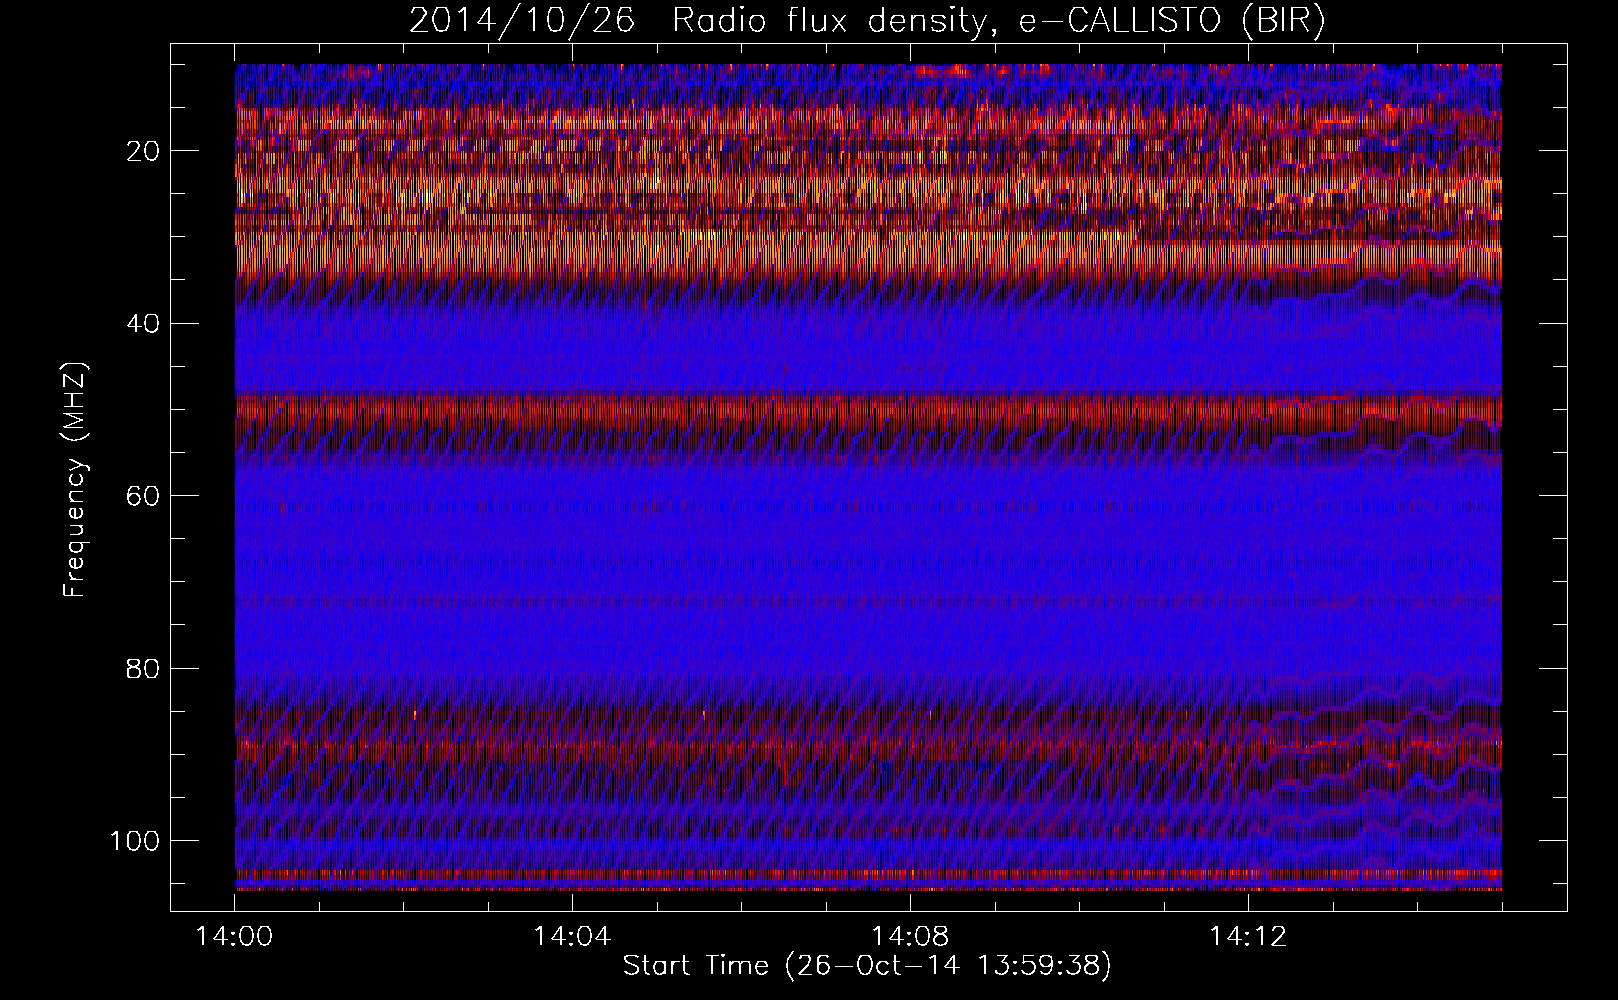Click the 'Start Time (26-Oct-14 13:59:38)' label
The image size is (1618, 1000).
[x=867, y=966]
